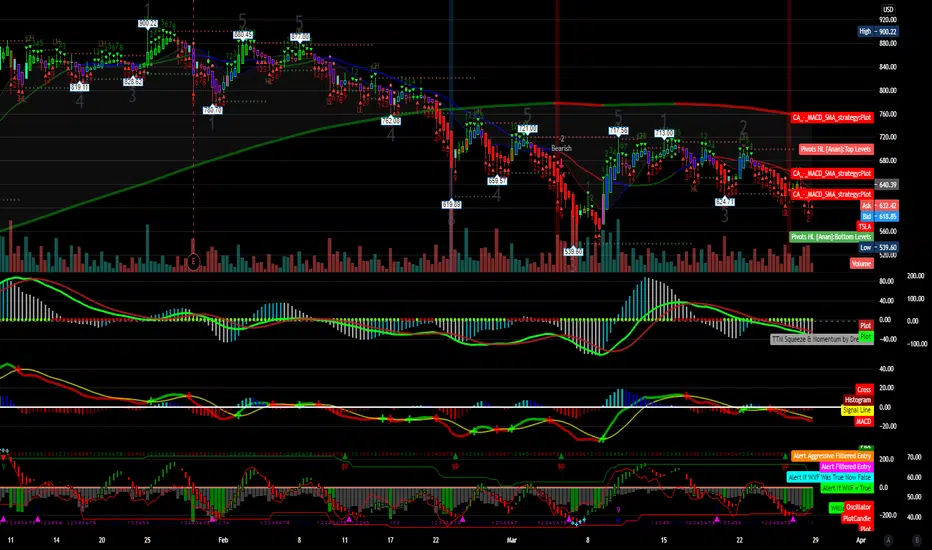Open the USD currency selector
This screenshot has height=550, width=932.
point(887,10)
